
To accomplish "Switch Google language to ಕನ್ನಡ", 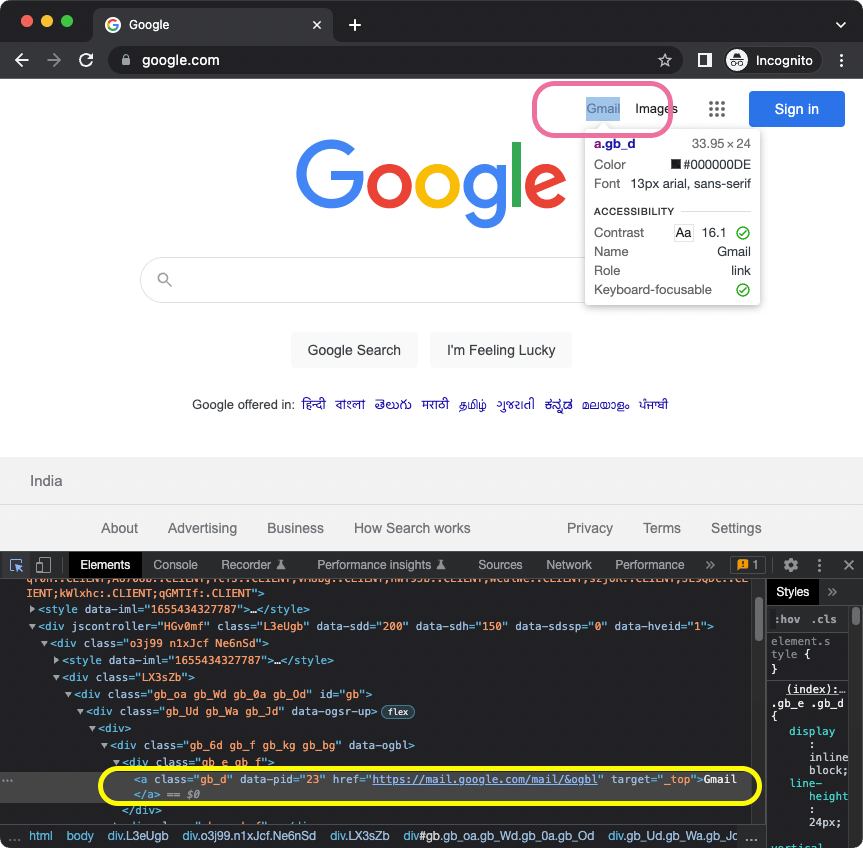I will pos(558,404).
